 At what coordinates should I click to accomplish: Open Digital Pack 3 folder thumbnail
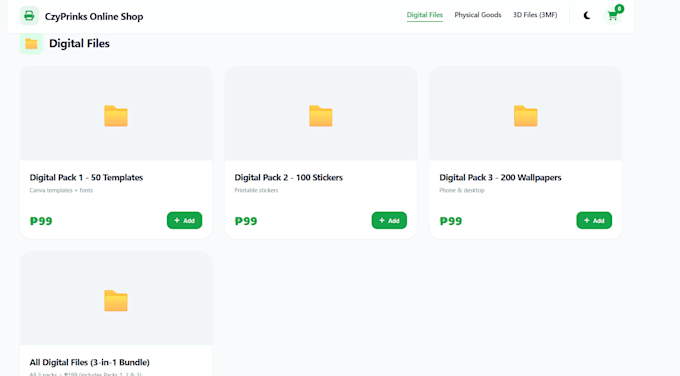pyautogui.click(x=526, y=116)
